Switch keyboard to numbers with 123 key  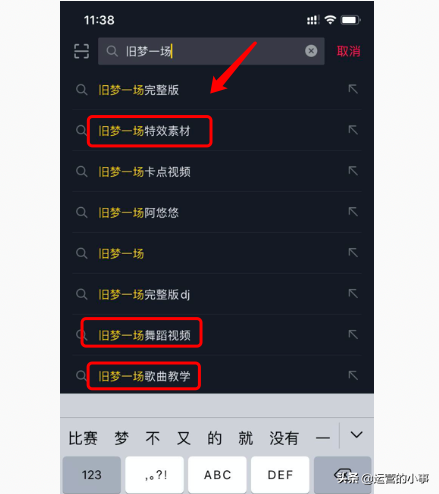tap(92, 475)
